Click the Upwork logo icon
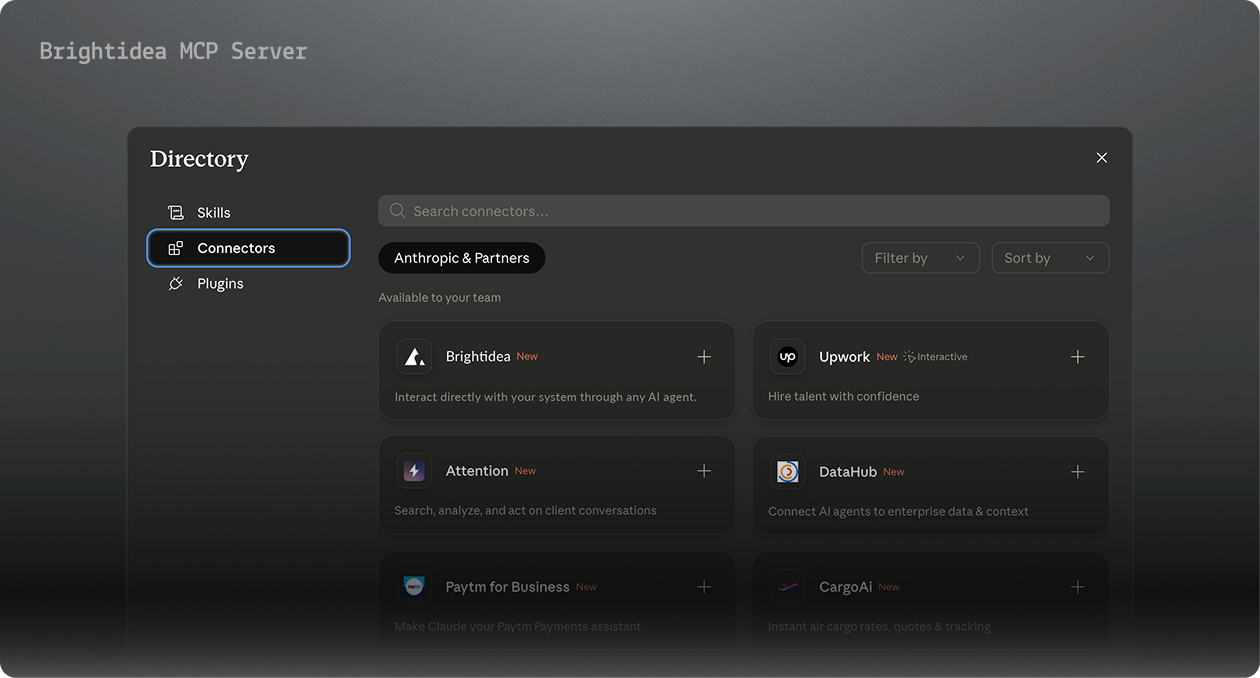The image size is (1260, 678). pyautogui.click(x=787, y=357)
